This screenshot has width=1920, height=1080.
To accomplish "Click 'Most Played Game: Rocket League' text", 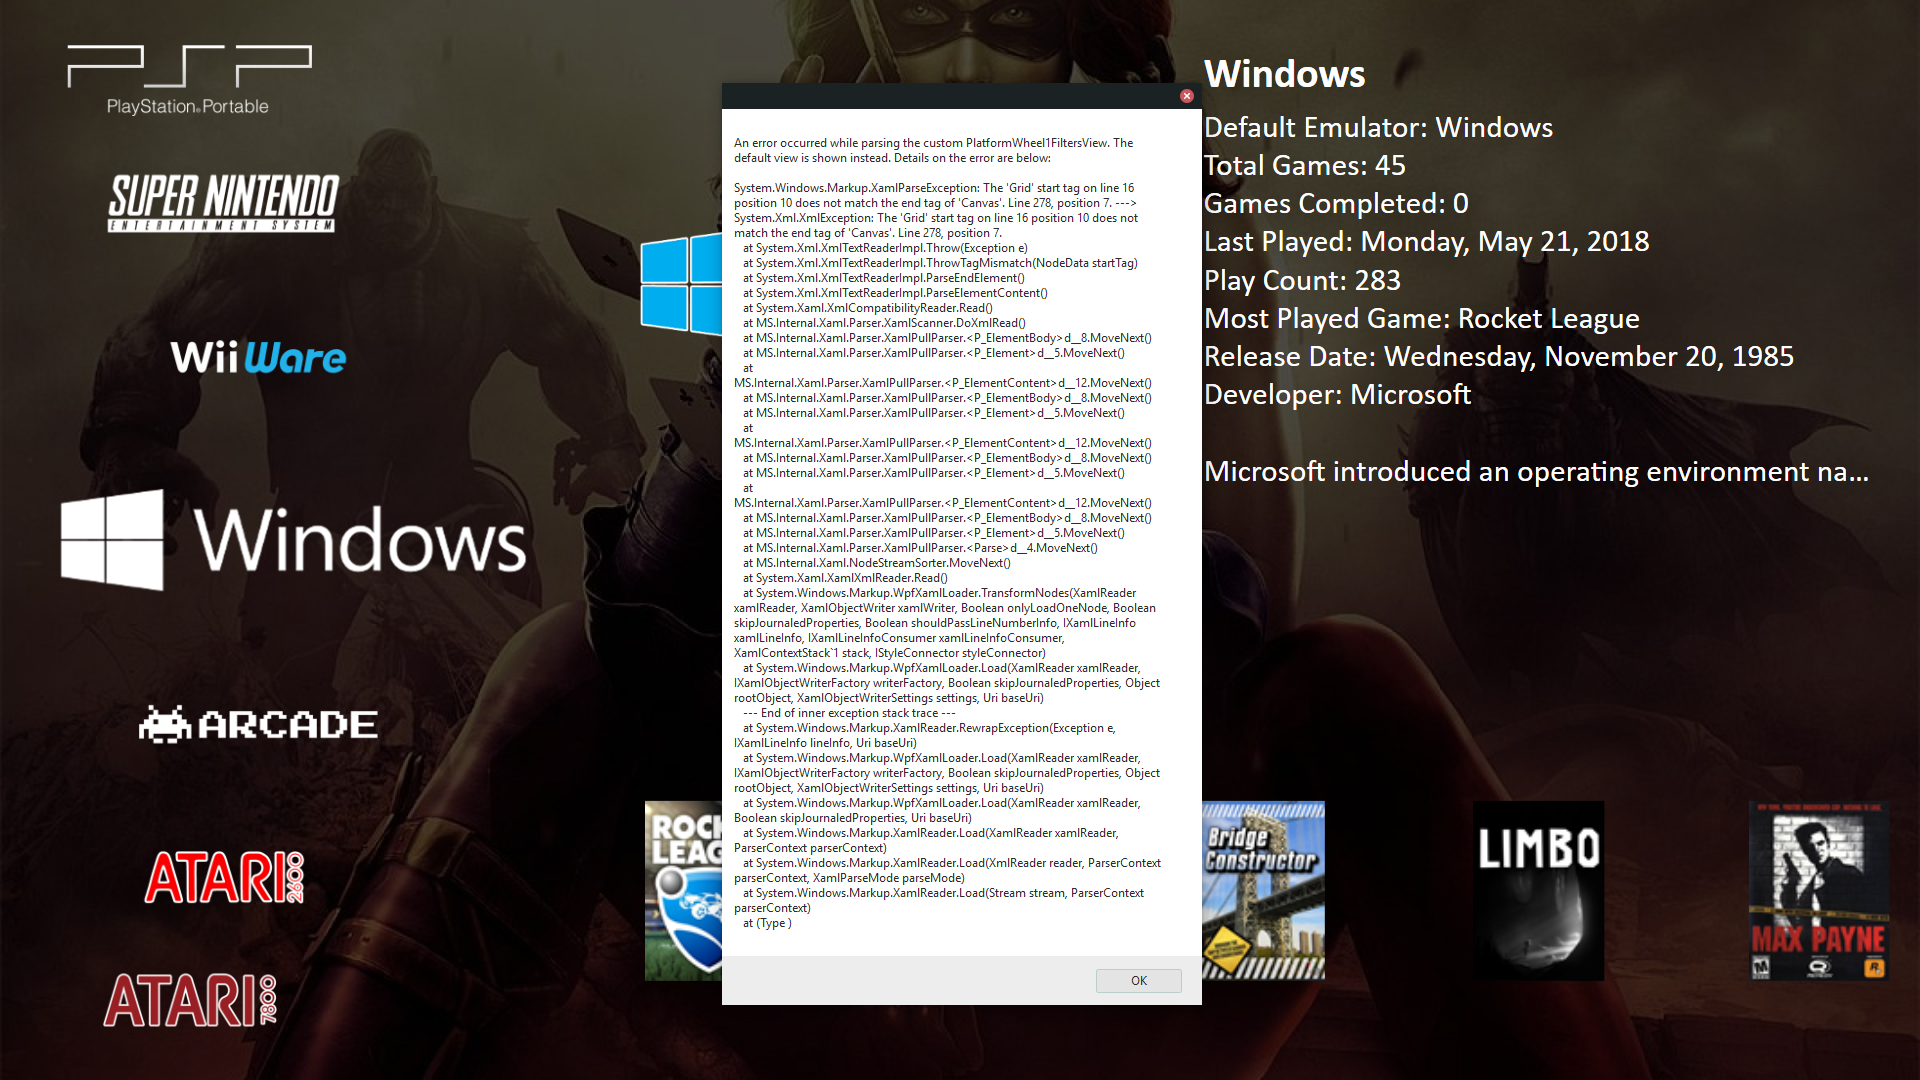I will [x=1421, y=319].
